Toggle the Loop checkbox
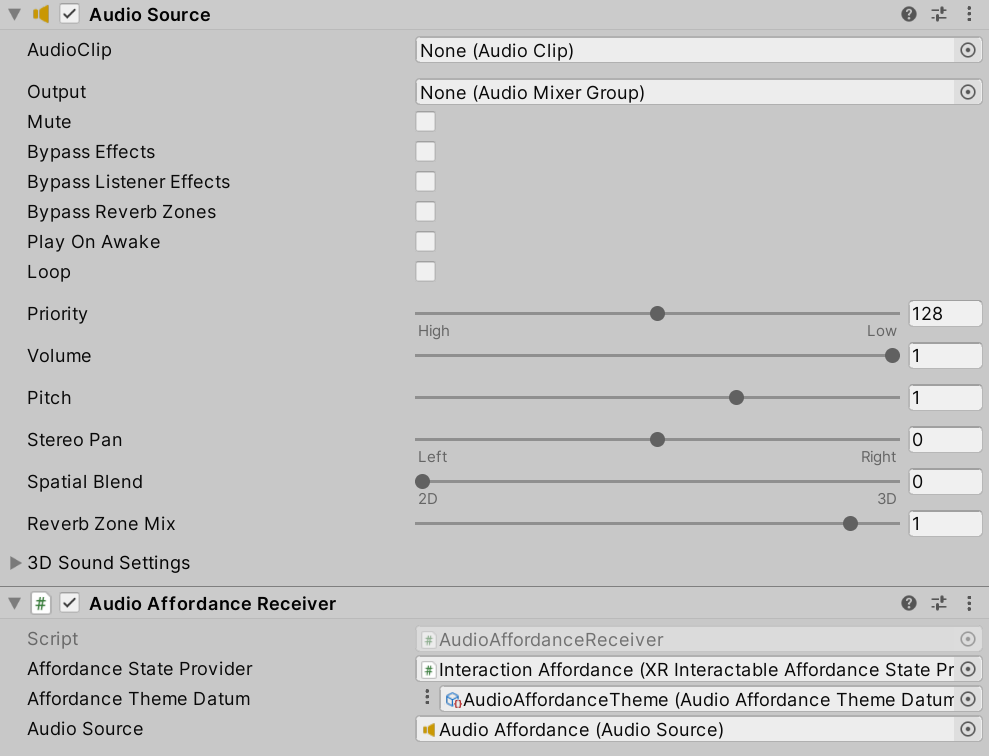This screenshot has height=756, width=989. (x=424, y=271)
